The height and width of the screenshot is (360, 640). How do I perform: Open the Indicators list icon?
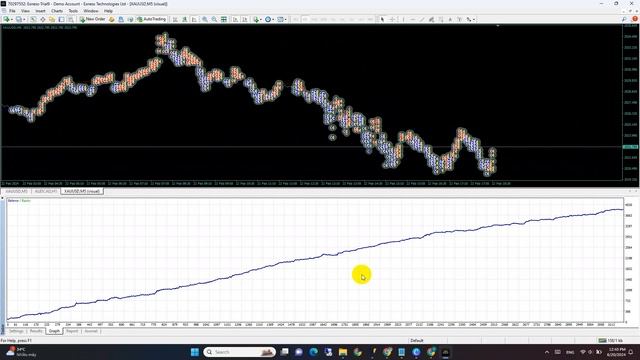click(256, 19)
